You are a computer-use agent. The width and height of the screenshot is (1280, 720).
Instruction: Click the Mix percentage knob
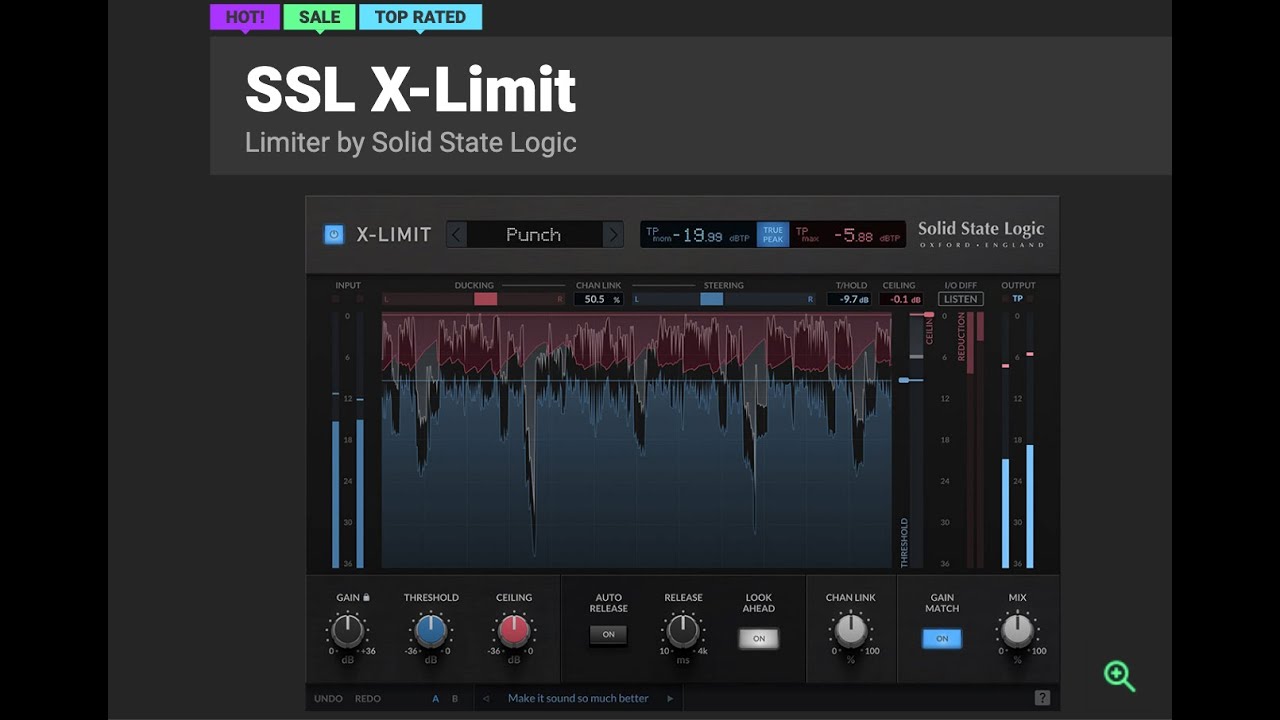click(x=1017, y=631)
